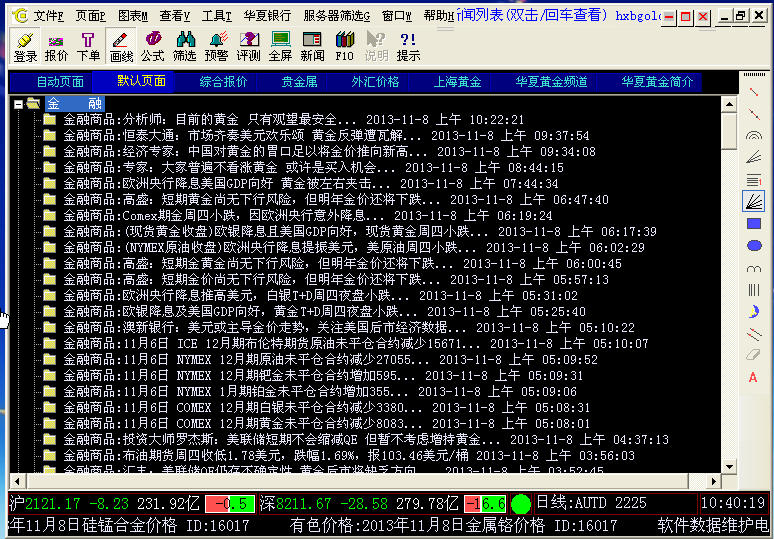
Task: Open the 服务器筛选G menu
Action: pyautogui.click(x=337, y=16)
